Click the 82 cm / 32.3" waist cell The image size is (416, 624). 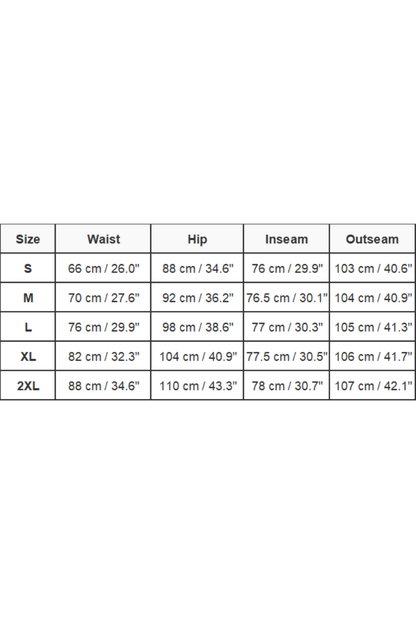tap(103, 356)
